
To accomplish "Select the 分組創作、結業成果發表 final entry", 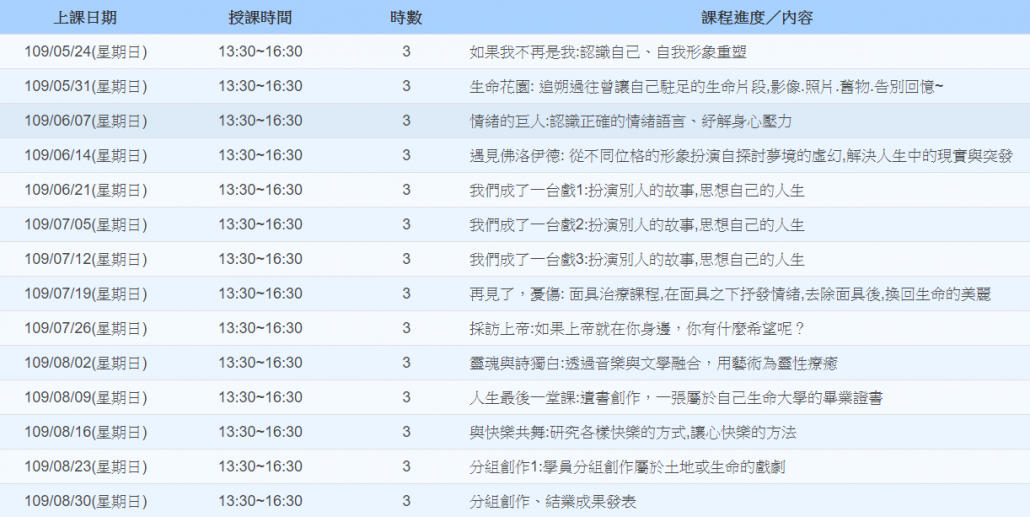I will (552, 501).
